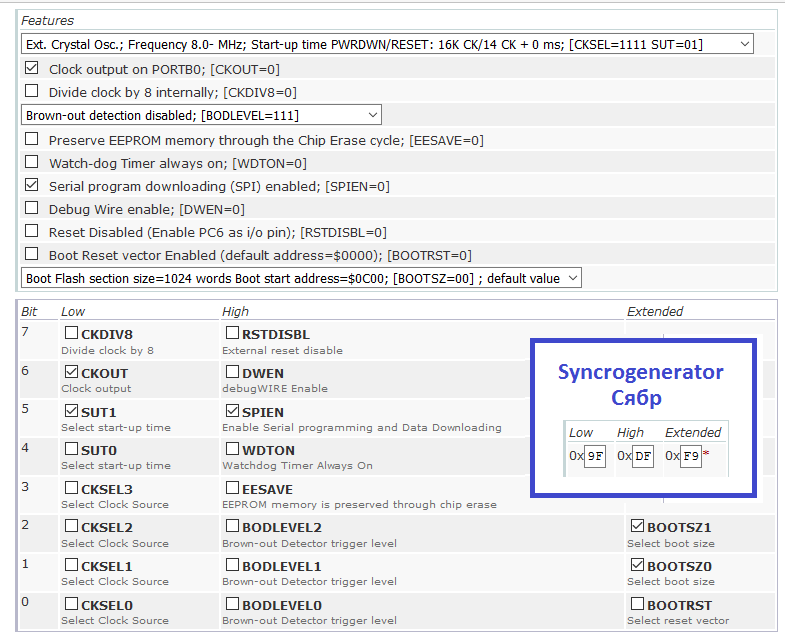Open the Boot Flash section size dropdown
The image size is (785, 641).
click(301, 278)
